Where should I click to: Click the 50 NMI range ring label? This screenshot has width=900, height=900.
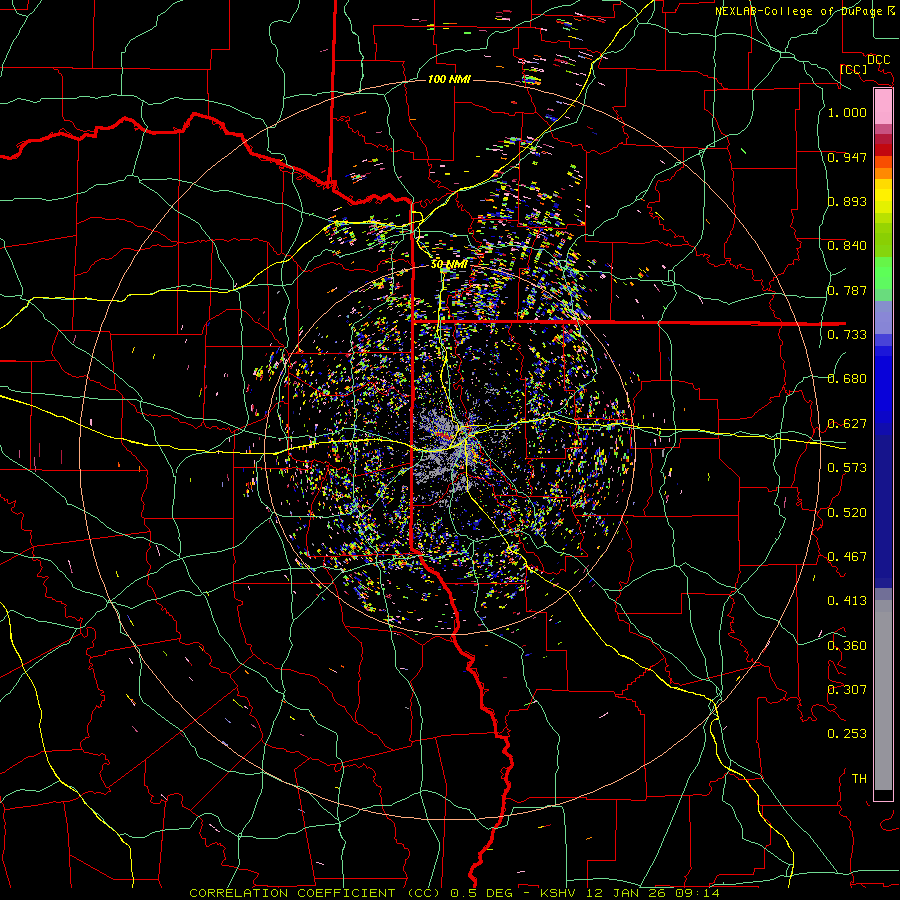coord(449,265)
